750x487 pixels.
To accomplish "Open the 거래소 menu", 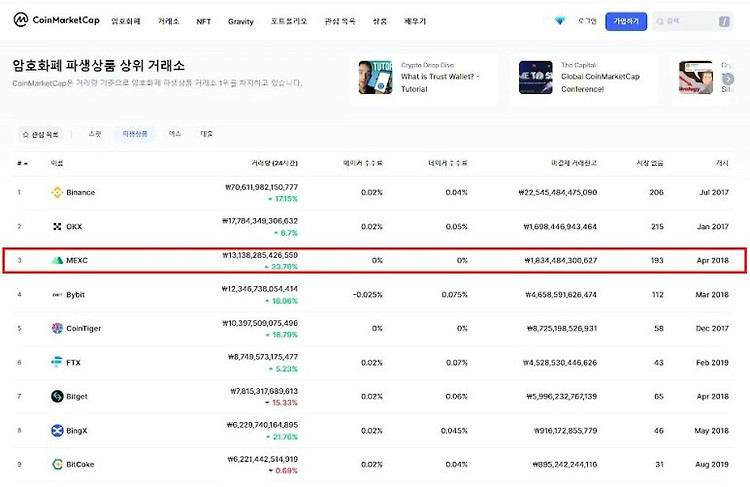I will tap(168, 22).
